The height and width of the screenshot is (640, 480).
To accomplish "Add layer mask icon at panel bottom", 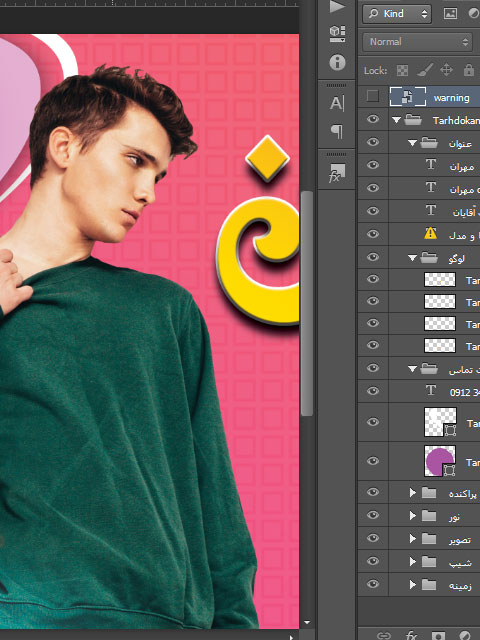I will [x=438, y=635].
